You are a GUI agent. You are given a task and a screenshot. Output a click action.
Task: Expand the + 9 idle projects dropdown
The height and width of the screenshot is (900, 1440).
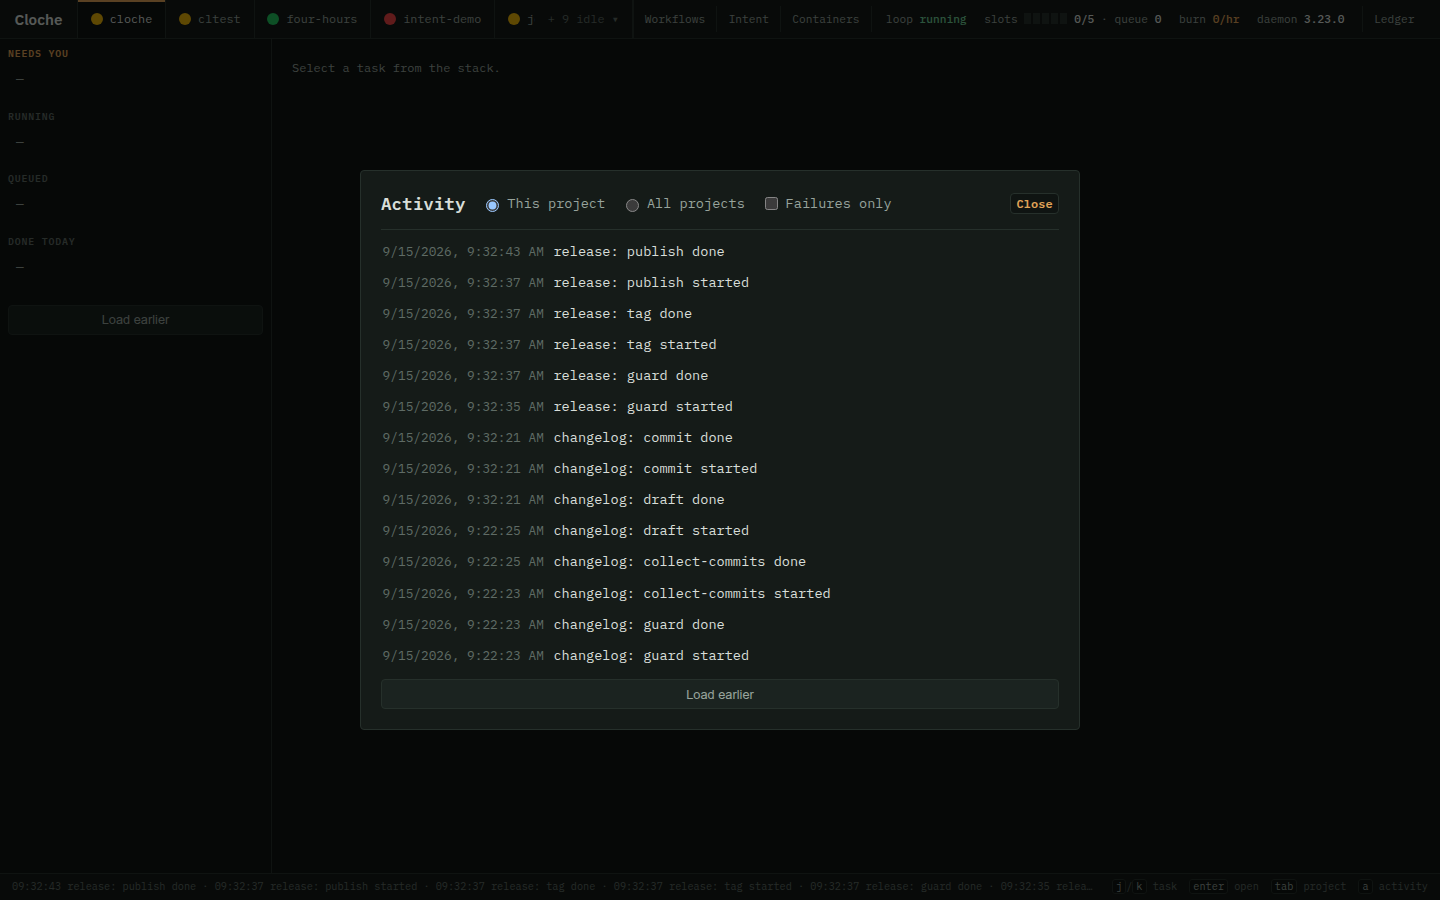click(x=583, y=19)
